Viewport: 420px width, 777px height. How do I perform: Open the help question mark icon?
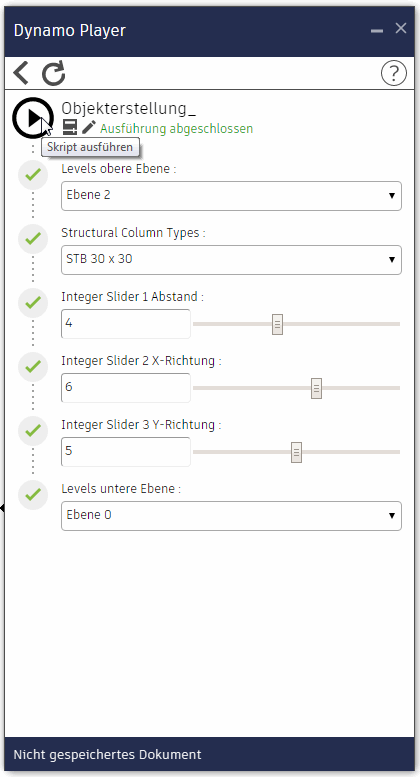pos(394,73)
